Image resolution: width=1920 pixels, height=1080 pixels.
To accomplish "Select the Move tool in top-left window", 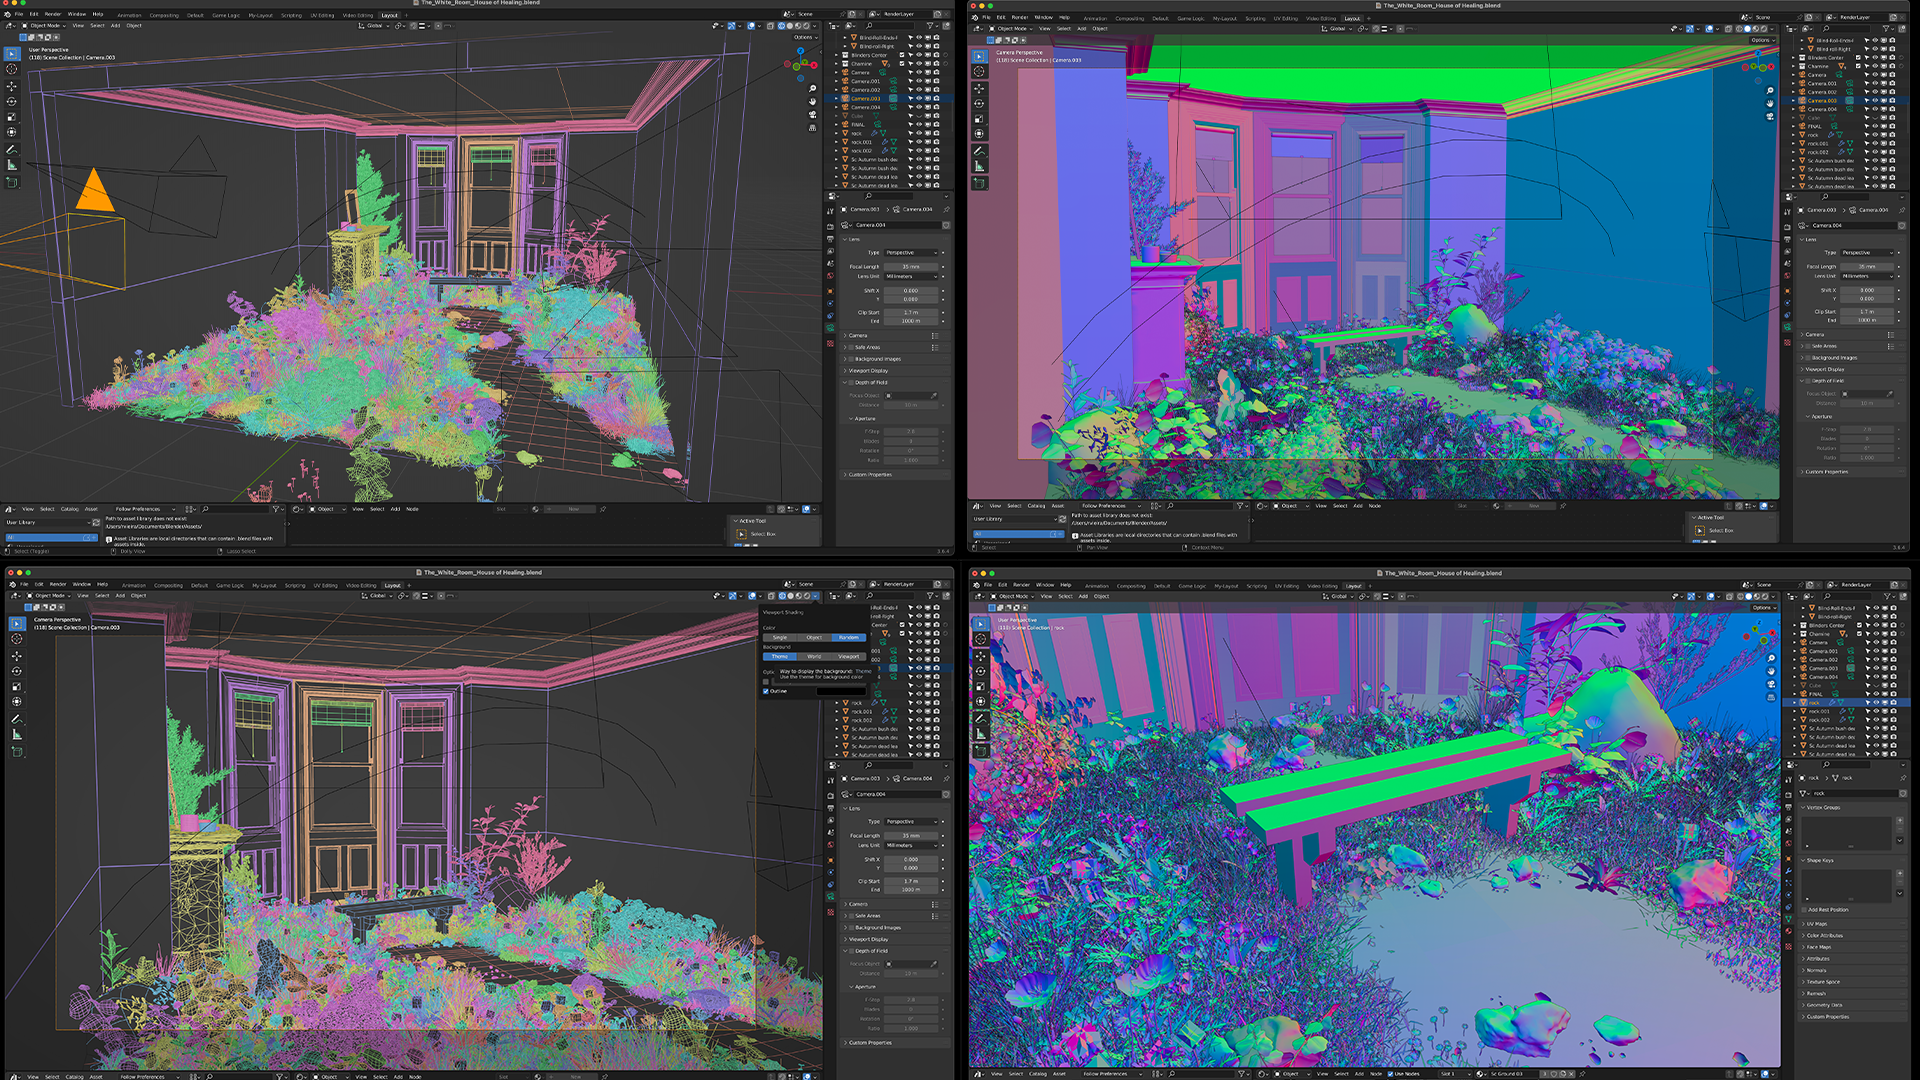I will coord(12,86).
